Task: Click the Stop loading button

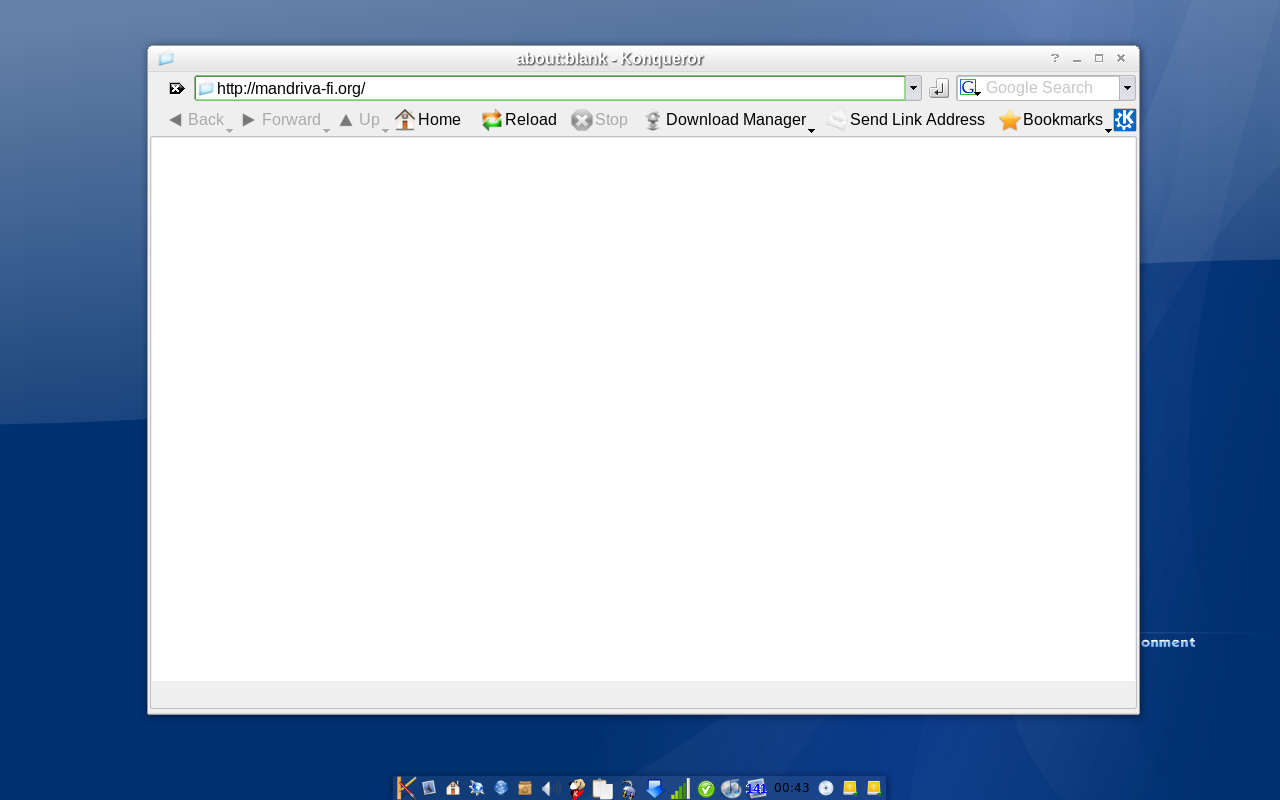Action: pos(600,120)
